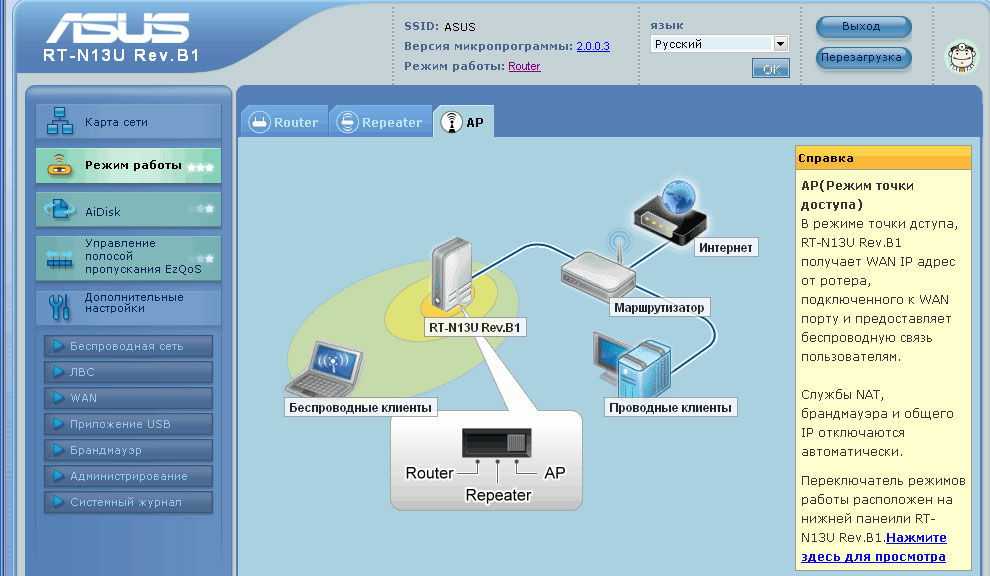
Task: Click the Беспроводные клиенты label
Action: tap(360, 407)
